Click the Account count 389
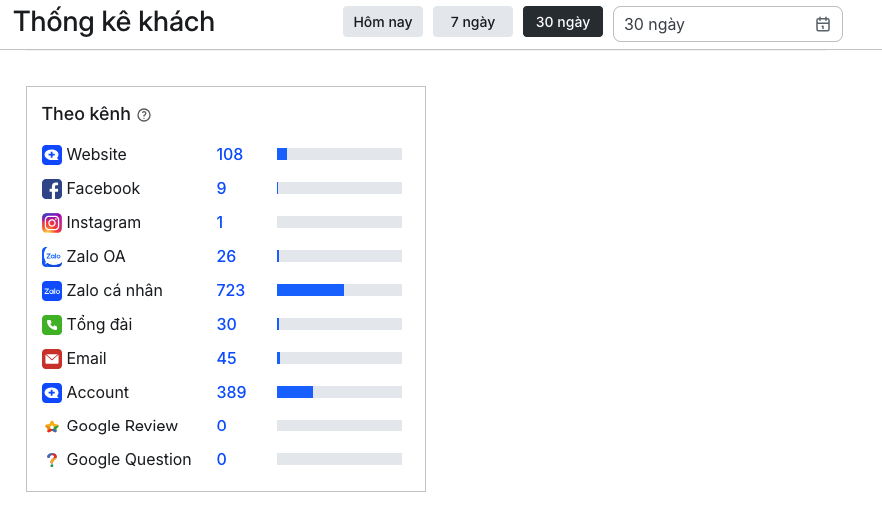Image resolution: width=882 pixels, height=518 pixels. point(231,393)
